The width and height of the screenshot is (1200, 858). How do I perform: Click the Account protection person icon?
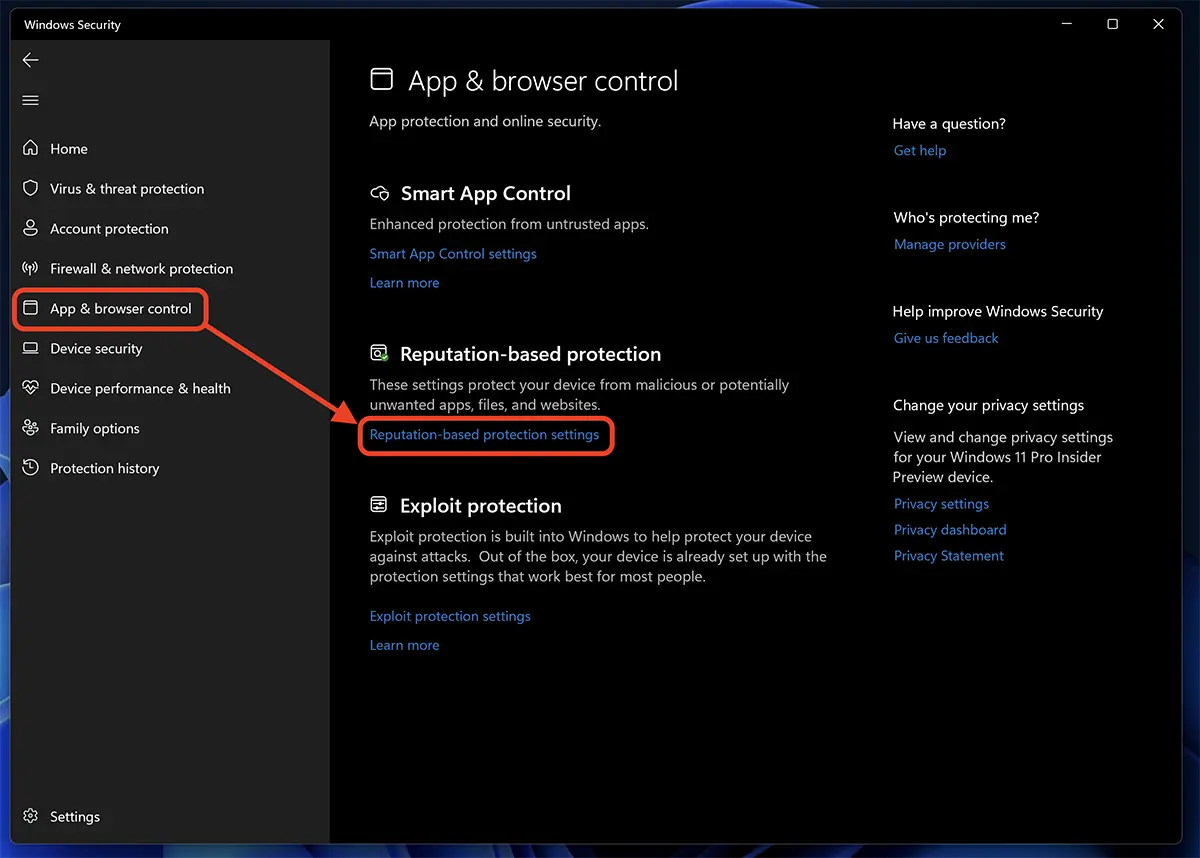click(31, 228)
